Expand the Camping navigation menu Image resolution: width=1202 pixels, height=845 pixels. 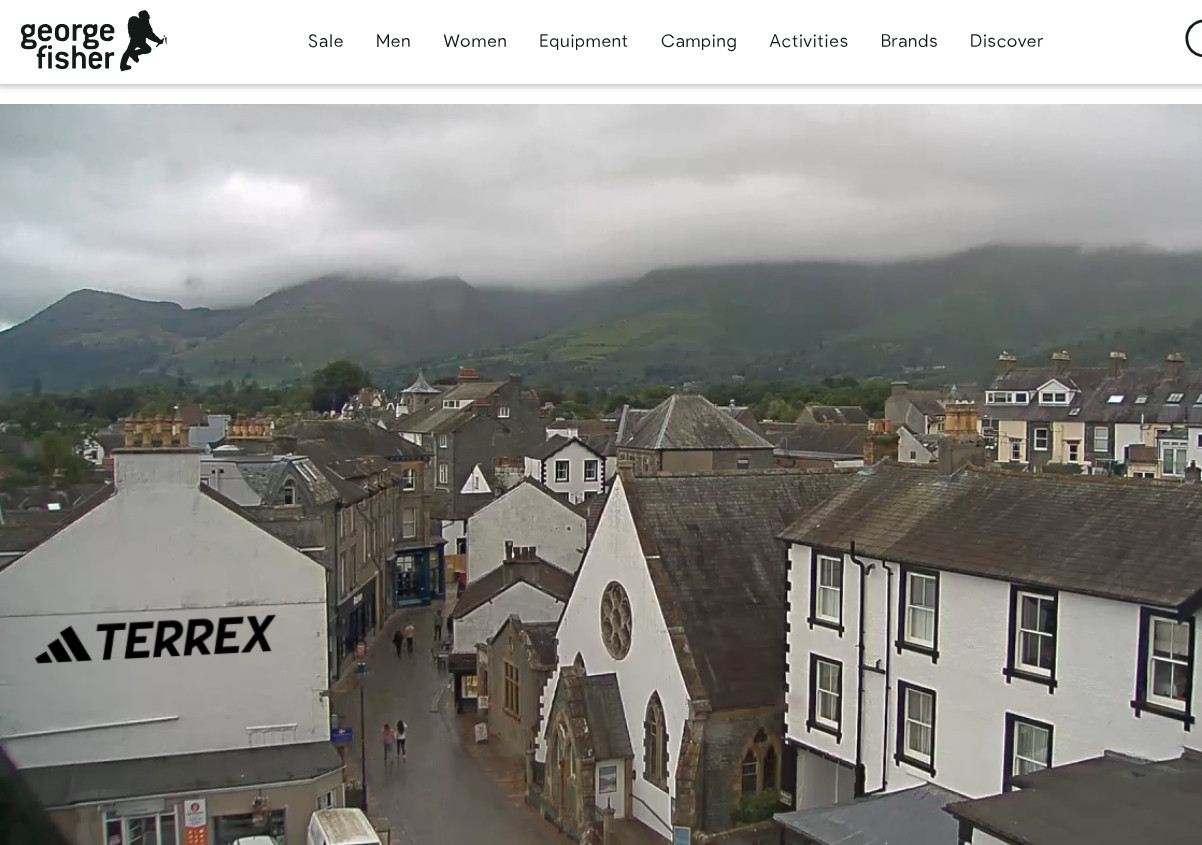coord(698,41)
